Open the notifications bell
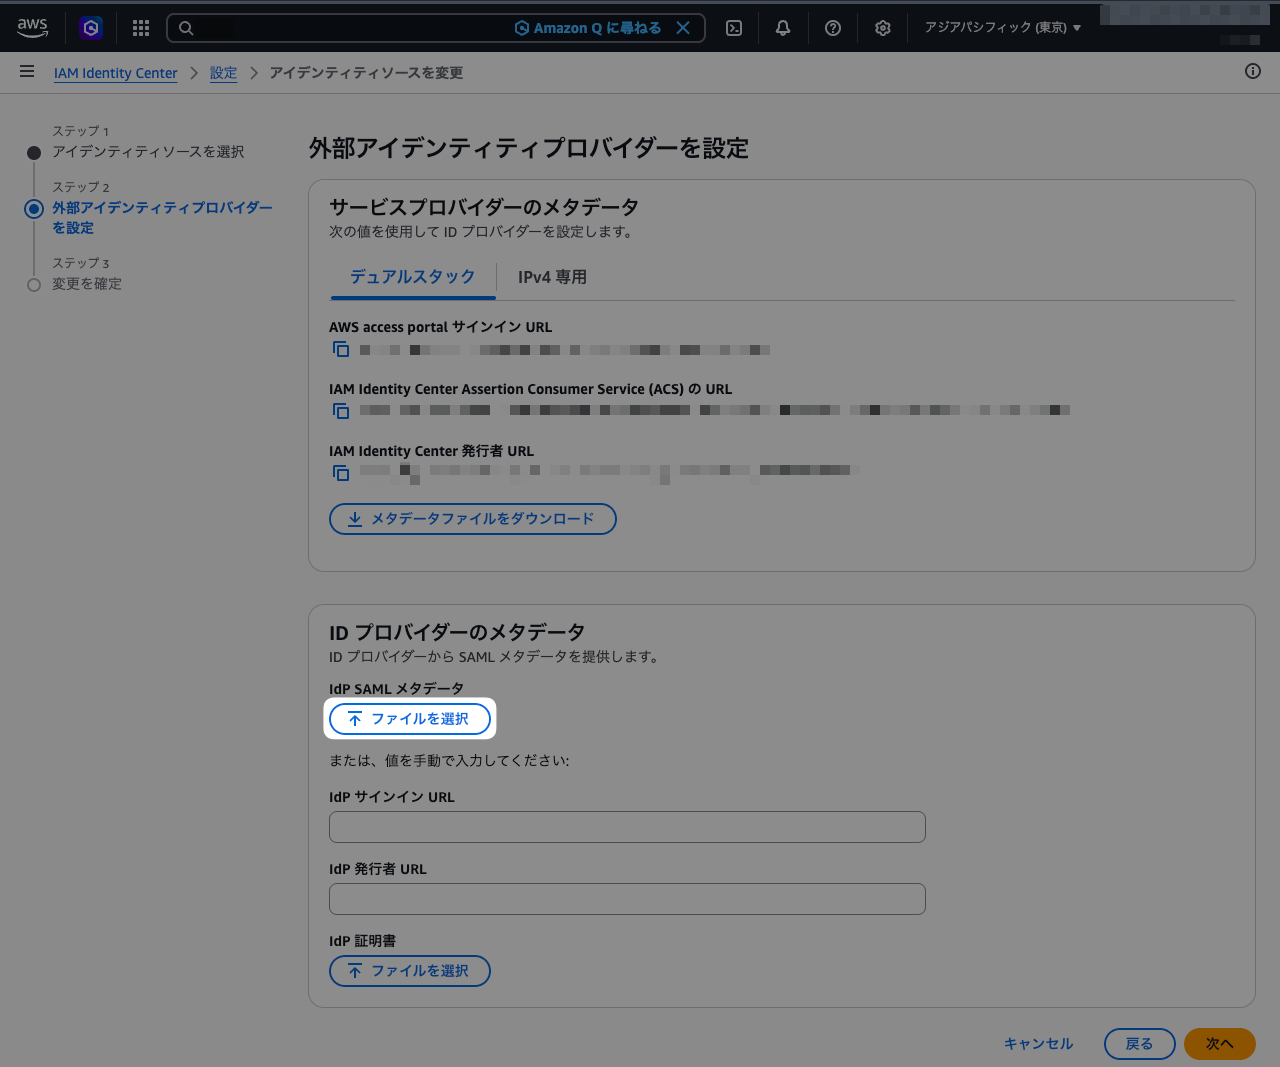This screenshot has height=1067, width=1280. pos(783,28)
